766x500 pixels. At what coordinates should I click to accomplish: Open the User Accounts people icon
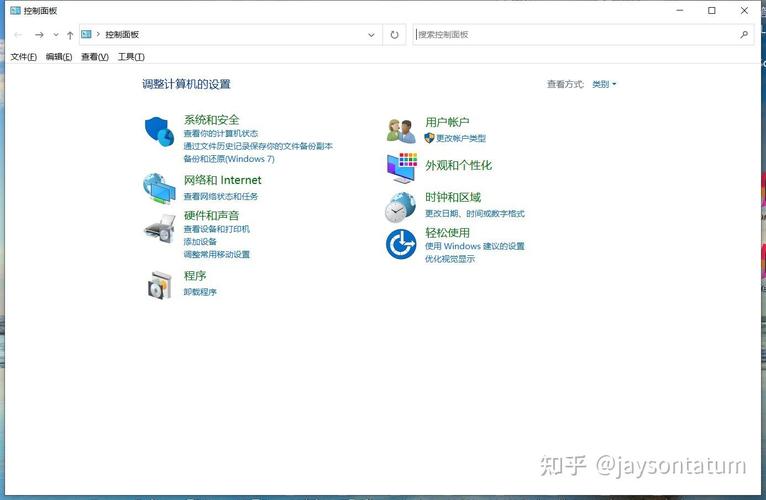[x=401, y=130]
